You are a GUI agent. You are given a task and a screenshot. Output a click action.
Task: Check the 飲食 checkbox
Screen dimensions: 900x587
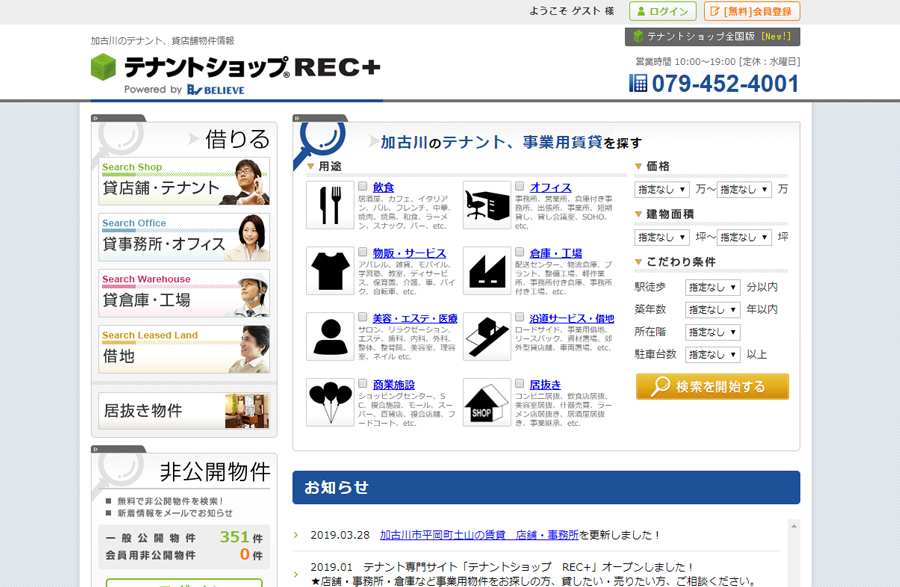pyautogui.click(x=363, y=187)
